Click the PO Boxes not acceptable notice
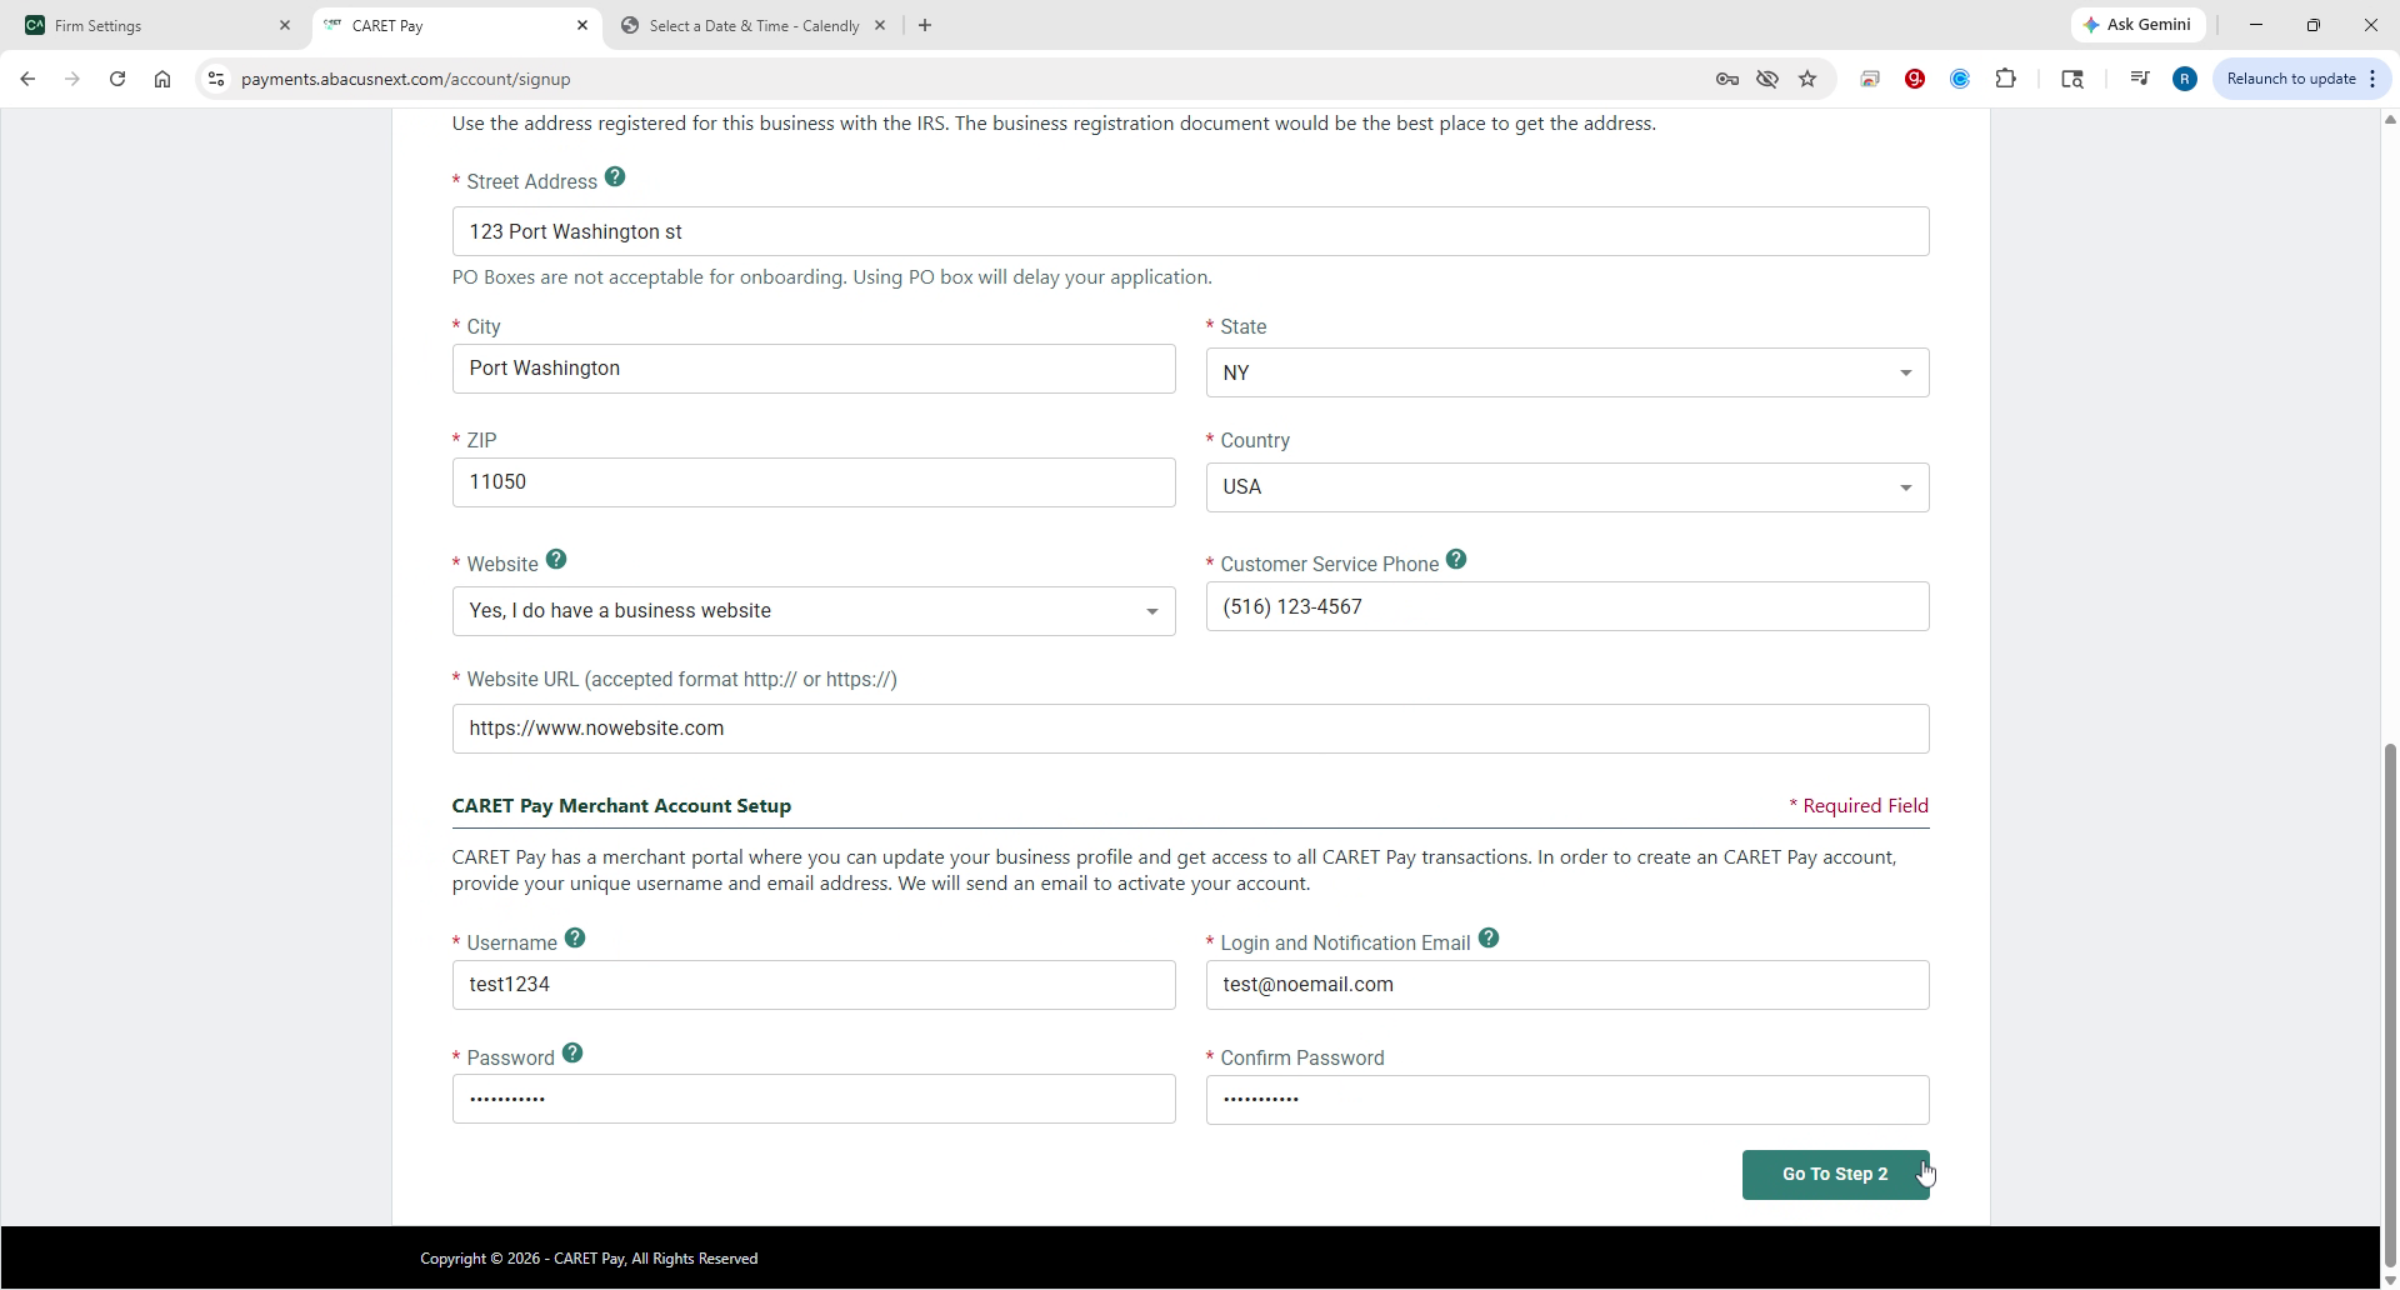 [x=832, y=277]
